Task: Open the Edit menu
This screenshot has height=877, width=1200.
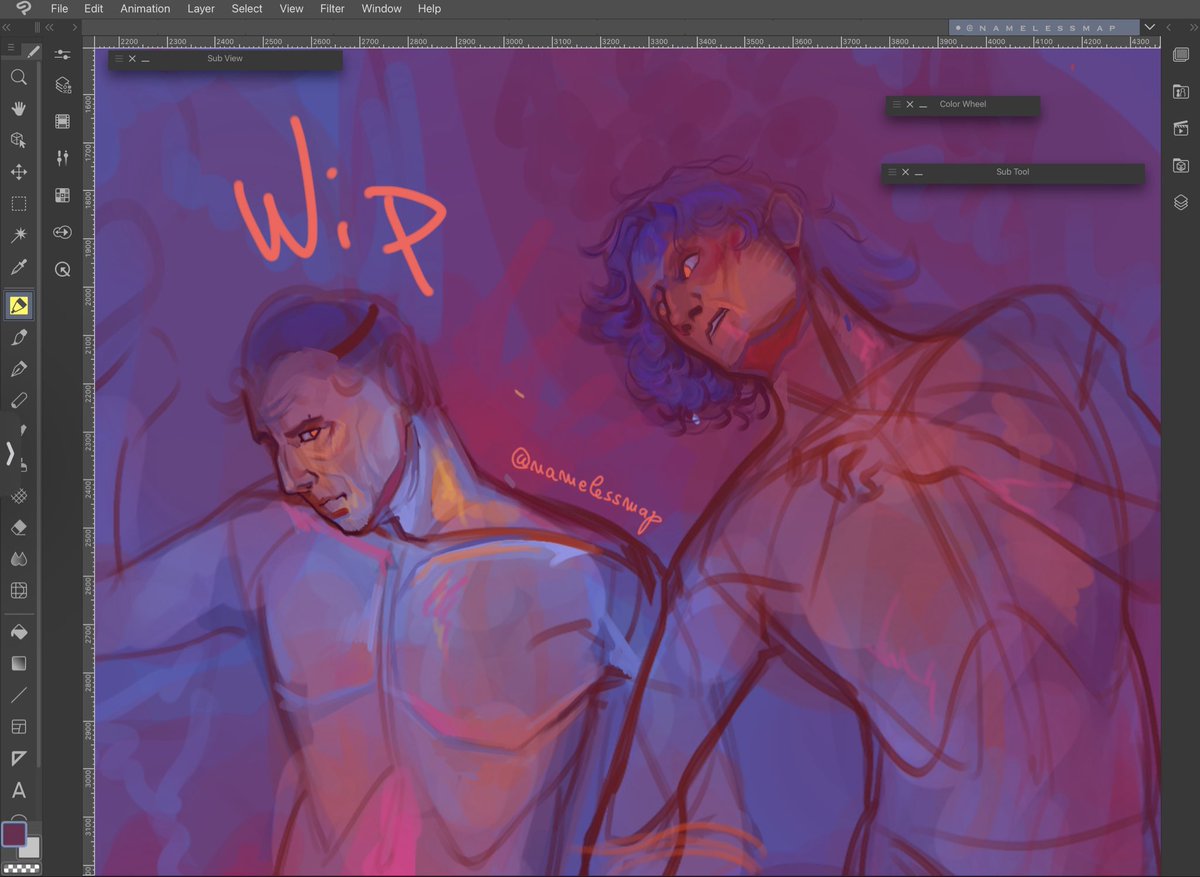Action: pyautogui.click(x=94, y=8)
